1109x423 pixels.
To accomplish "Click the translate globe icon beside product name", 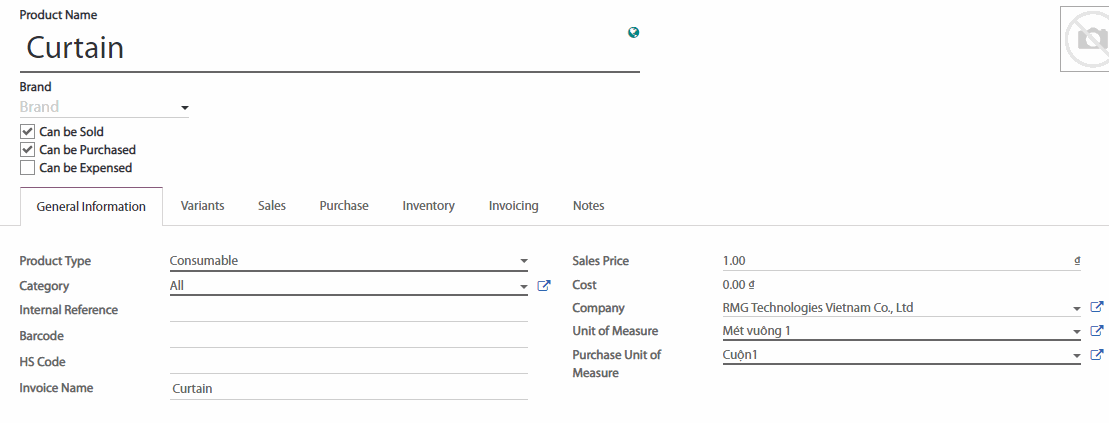I will tap(633, 32).
